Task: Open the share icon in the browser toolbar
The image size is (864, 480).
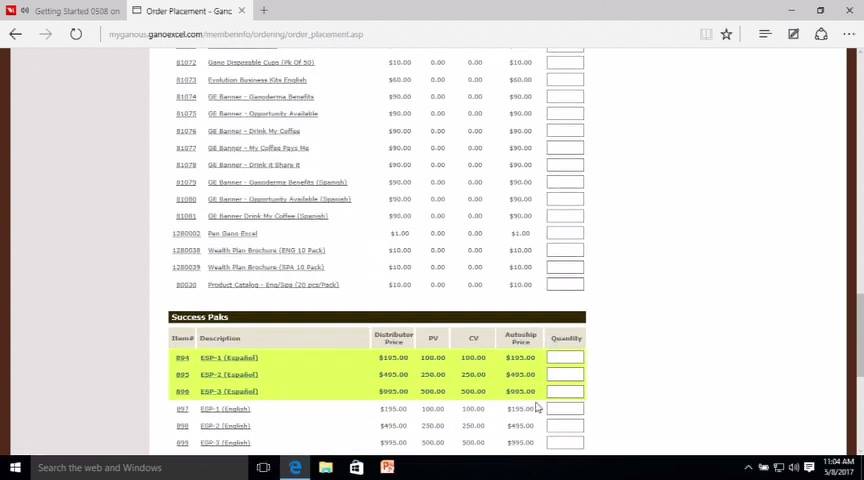Action: point(821,34)
